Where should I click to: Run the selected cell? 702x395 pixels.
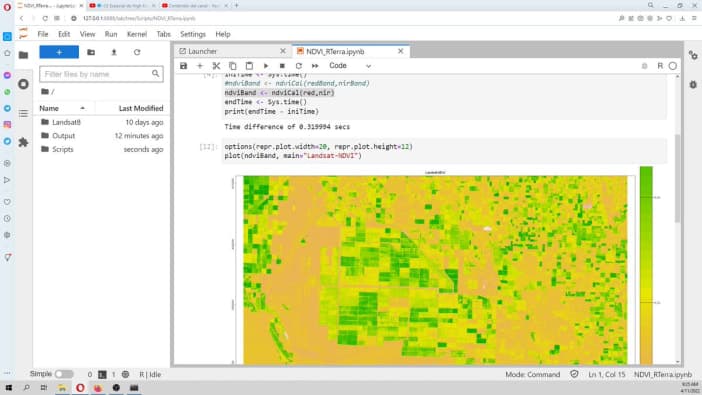(266, 66)
